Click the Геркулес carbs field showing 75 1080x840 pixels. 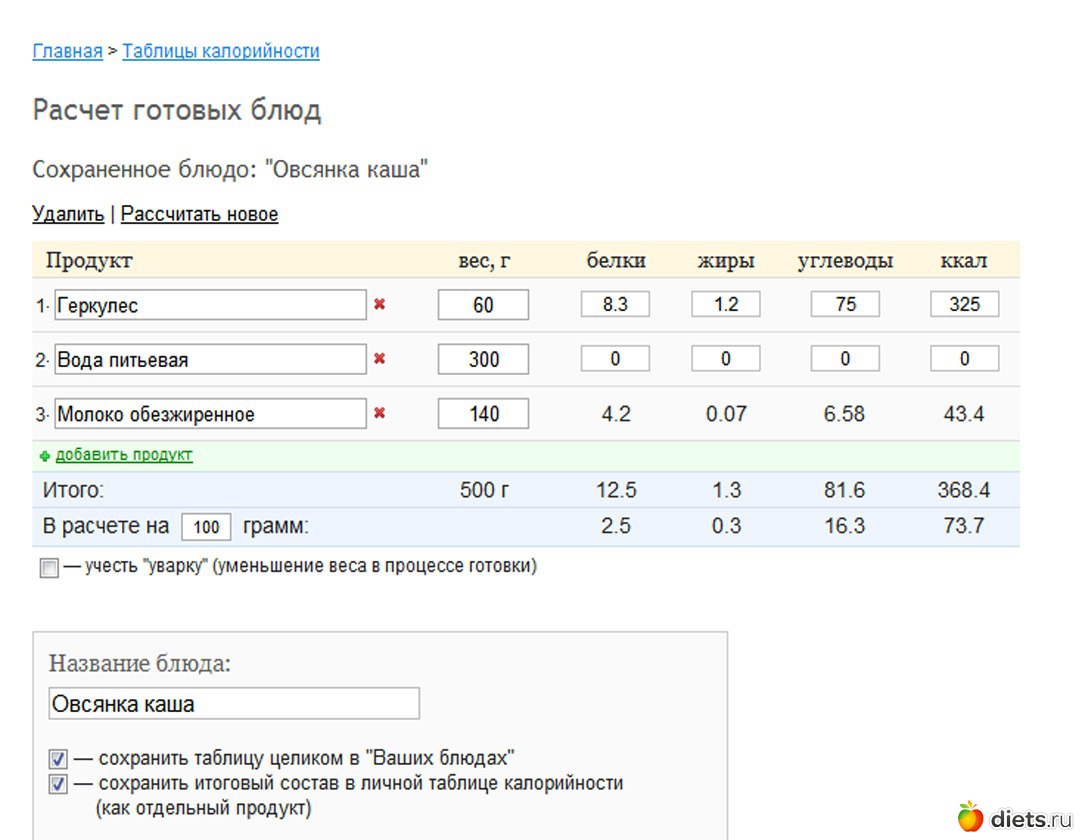tap(845, 305)
